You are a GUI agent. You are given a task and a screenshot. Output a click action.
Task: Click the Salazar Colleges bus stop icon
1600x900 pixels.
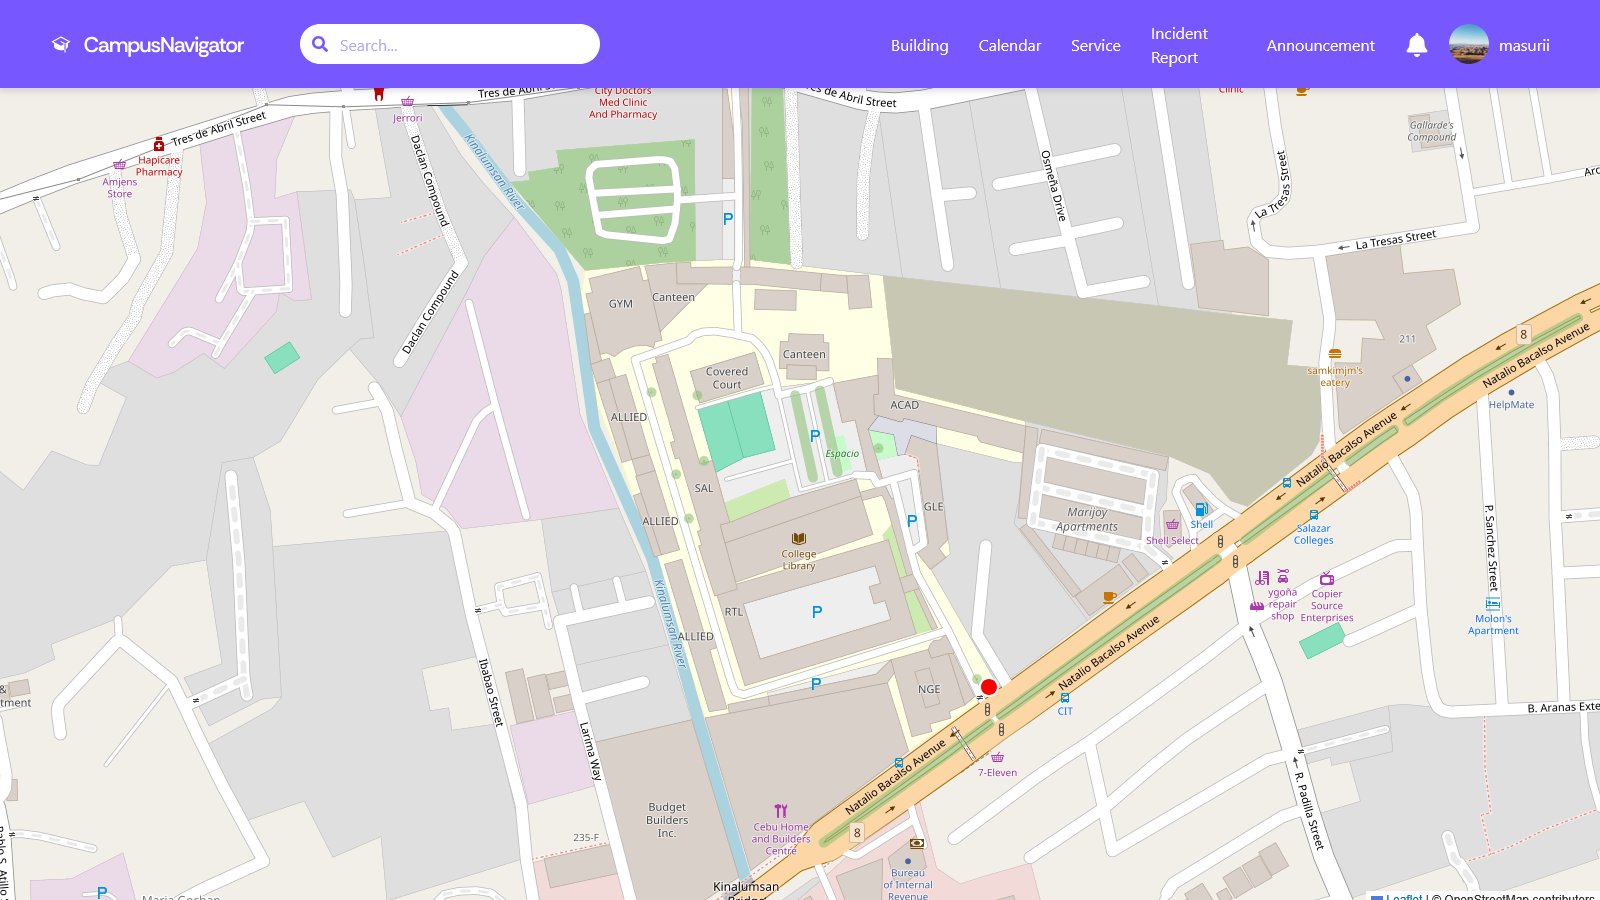1313,515
